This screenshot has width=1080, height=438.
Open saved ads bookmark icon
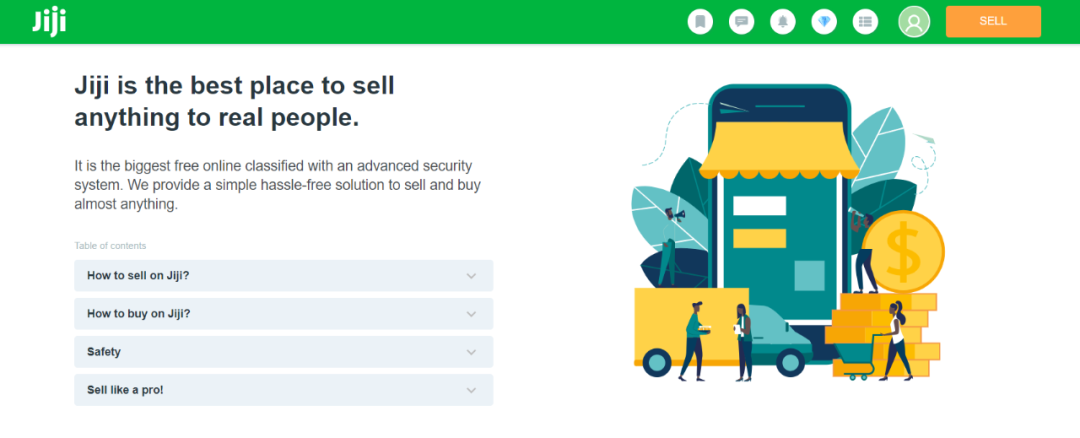(701, 21)
